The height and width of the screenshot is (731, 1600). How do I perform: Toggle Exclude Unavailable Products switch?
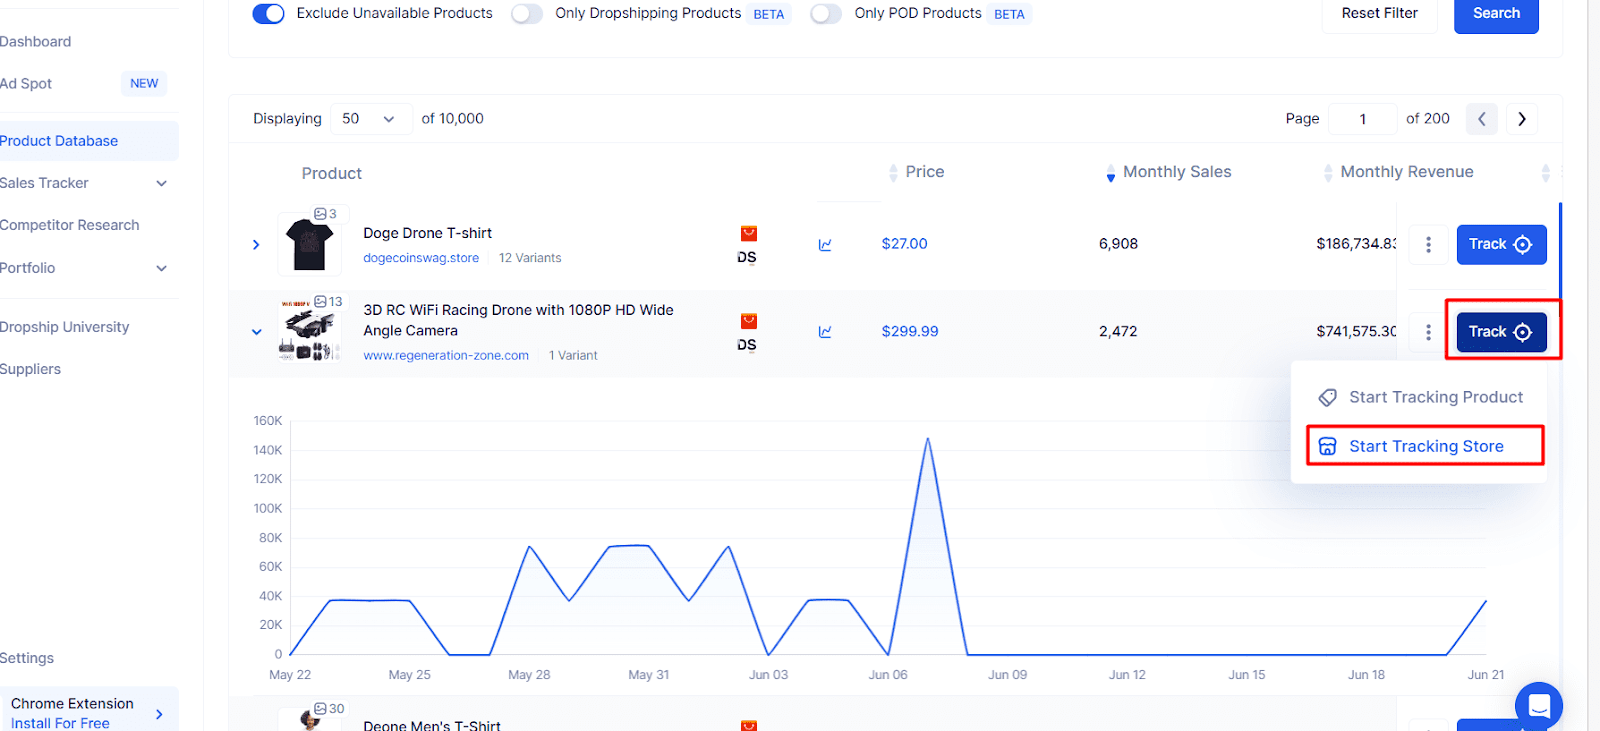pyautogui.click(x=268, y=14)
